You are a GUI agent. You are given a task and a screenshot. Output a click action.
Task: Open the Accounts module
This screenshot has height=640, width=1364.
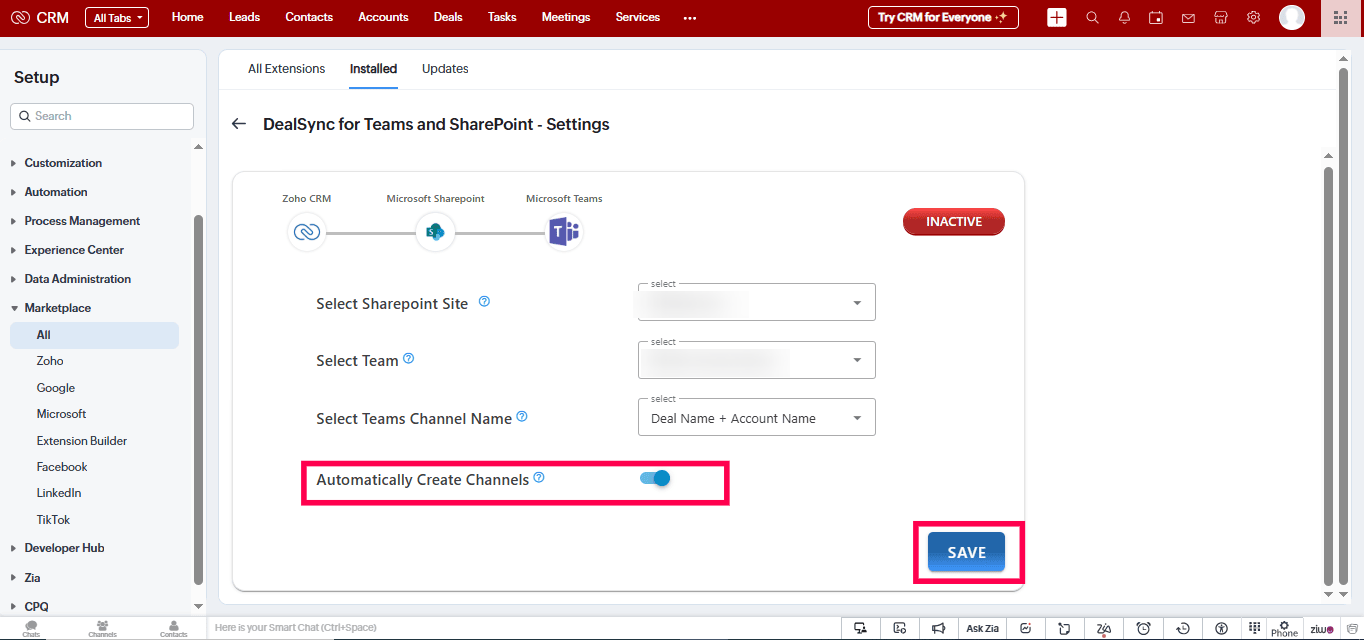click(383, 17)
